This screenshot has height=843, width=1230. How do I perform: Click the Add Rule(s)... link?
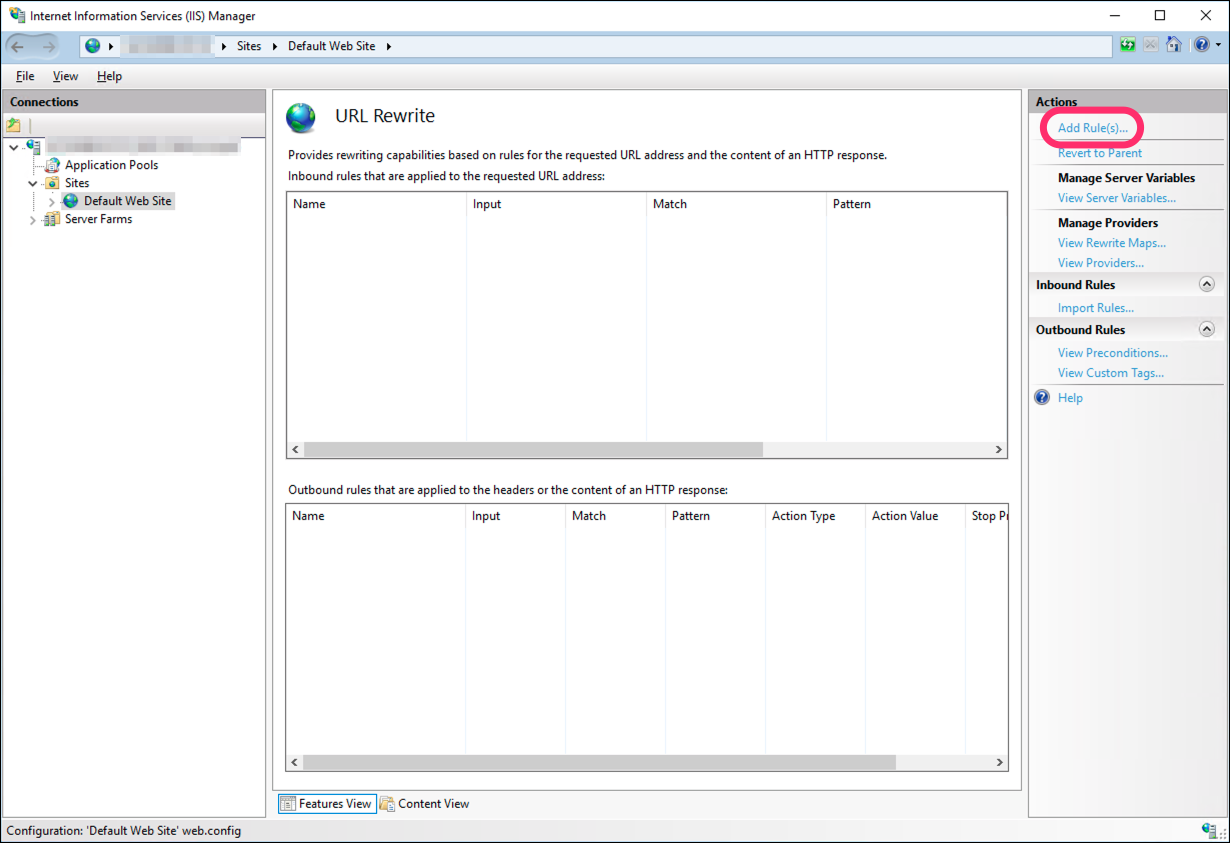pos(1092,128)
